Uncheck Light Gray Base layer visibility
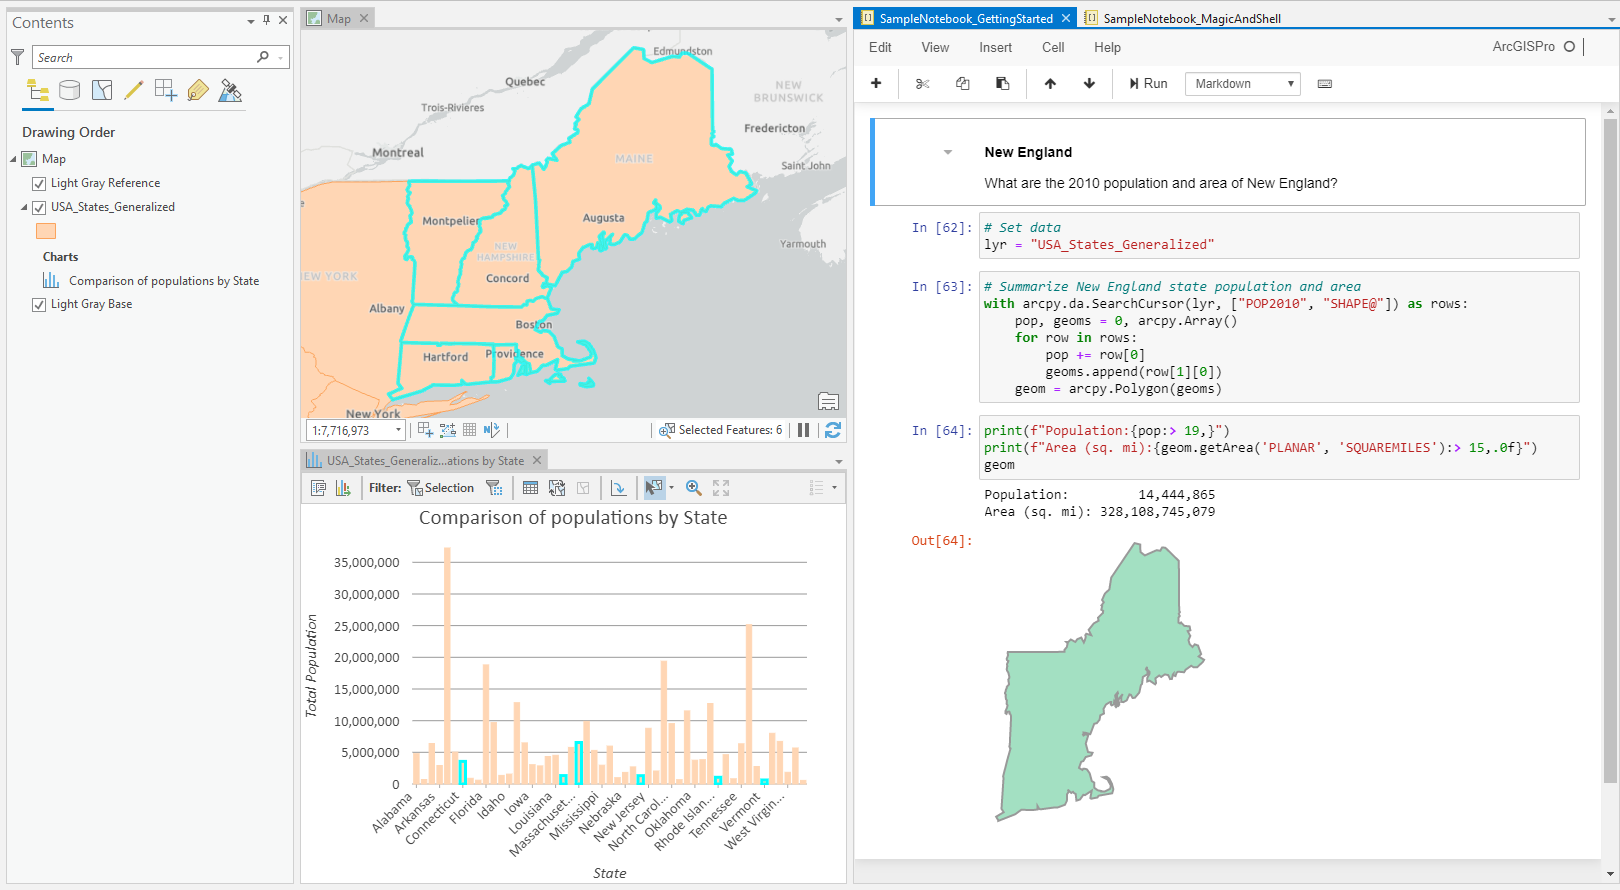This screenshot has width=1620, height=890. point(39,305)
